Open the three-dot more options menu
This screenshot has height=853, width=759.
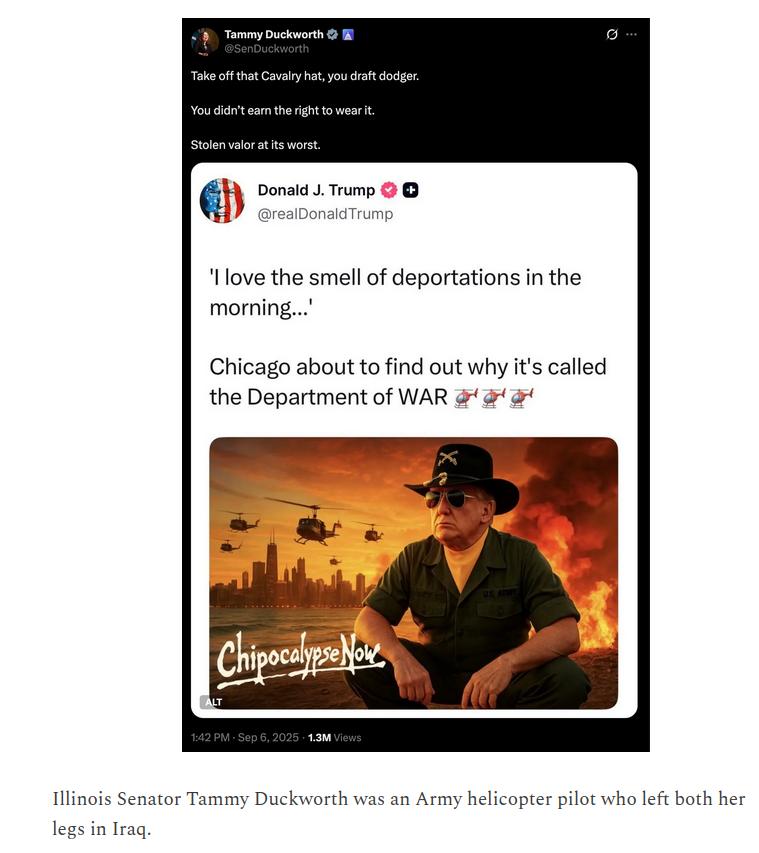(x=631, y=34)
